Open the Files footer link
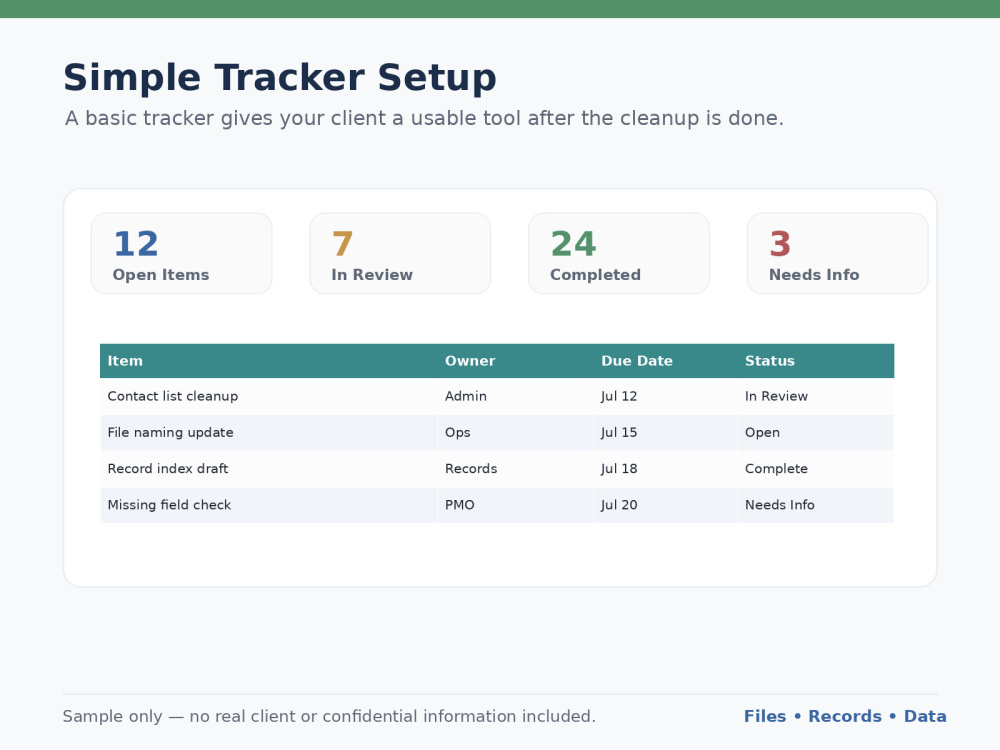 pos(765,717)
